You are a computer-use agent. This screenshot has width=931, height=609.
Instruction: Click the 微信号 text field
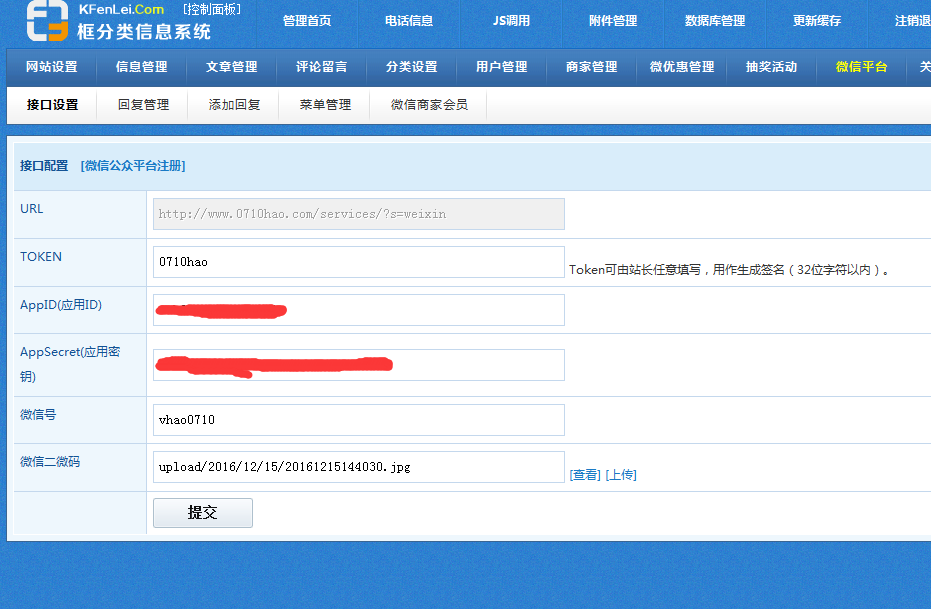click(358, 420)
